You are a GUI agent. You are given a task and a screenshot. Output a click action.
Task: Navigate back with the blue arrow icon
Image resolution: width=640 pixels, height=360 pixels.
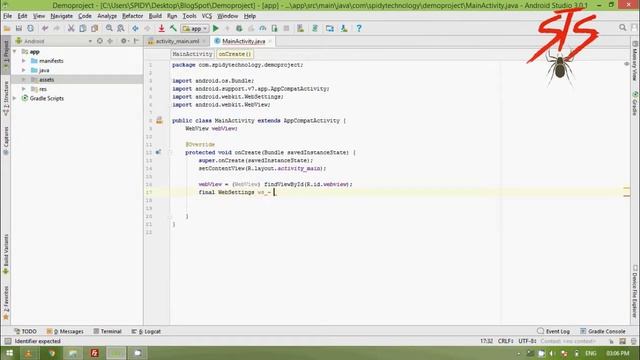point(135,29)
